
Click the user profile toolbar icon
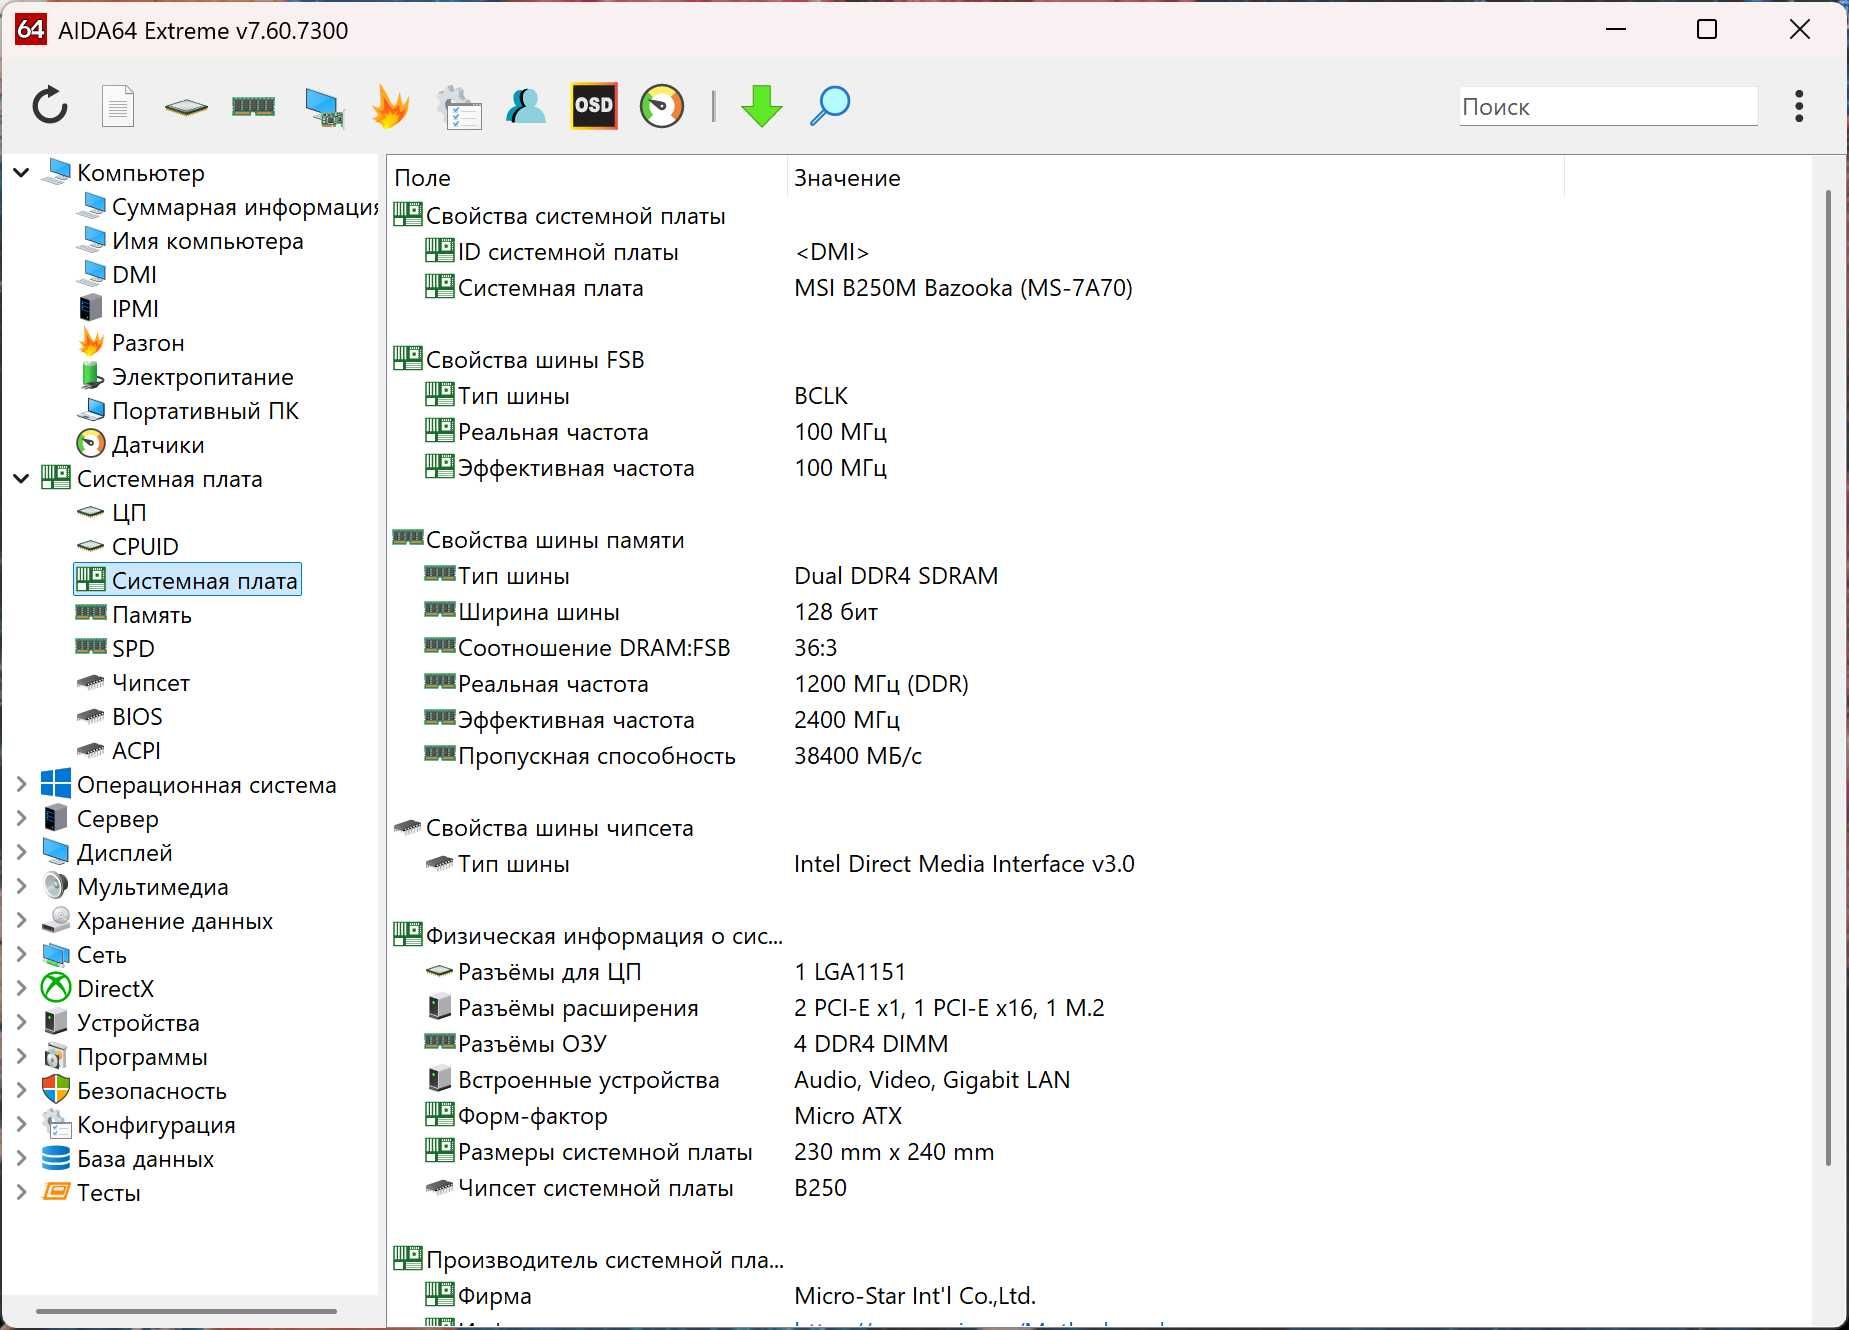[526, 106]
